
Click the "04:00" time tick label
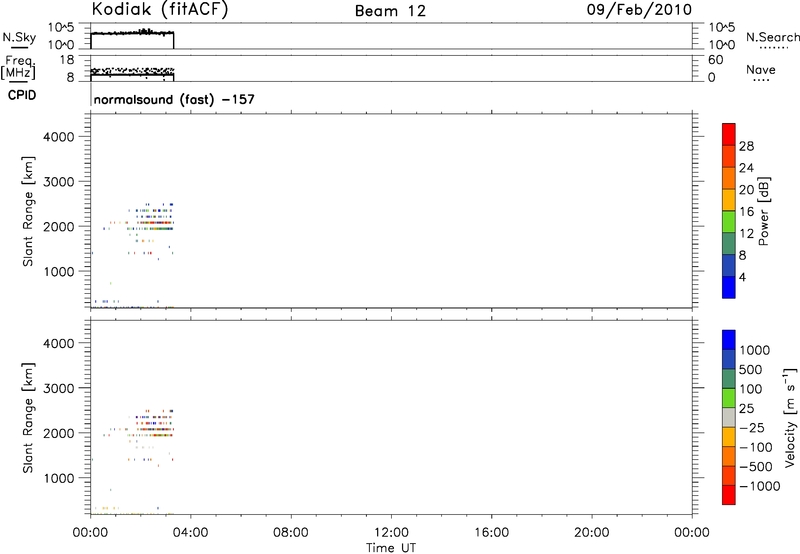pos(190,533)
